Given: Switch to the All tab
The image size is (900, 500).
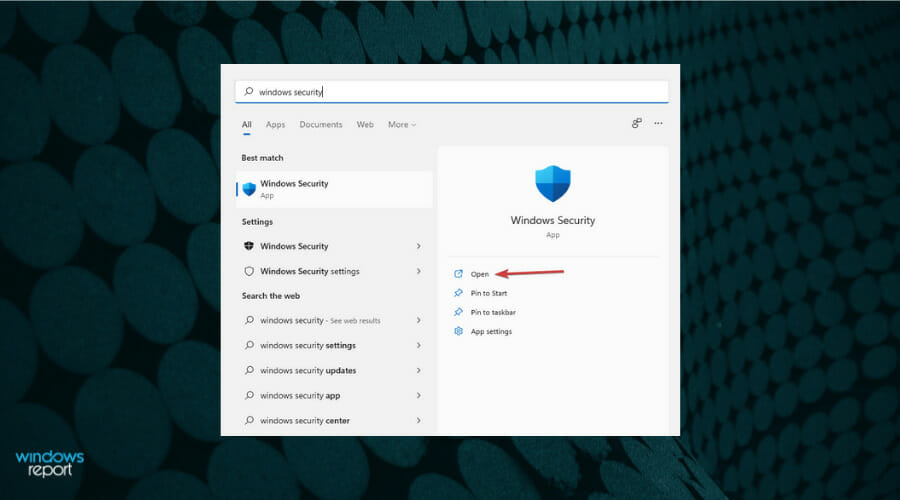Looking at the screenshot, I should click(x=246, y=125).
